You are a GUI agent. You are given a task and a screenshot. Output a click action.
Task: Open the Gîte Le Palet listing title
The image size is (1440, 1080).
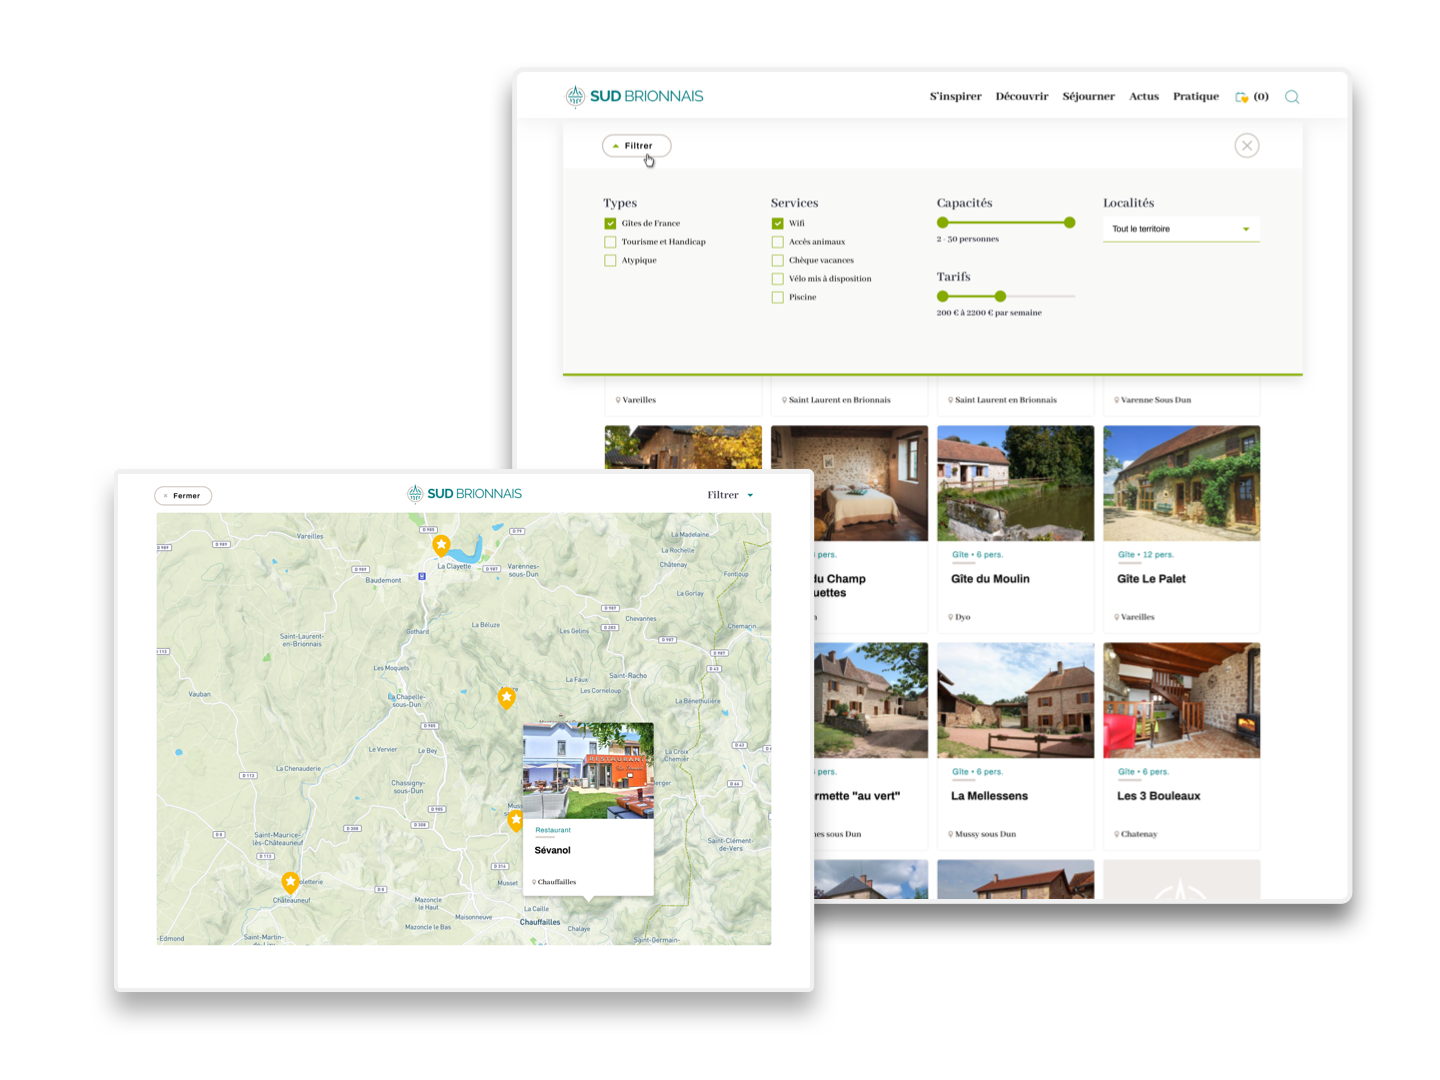click(1151, 579)
